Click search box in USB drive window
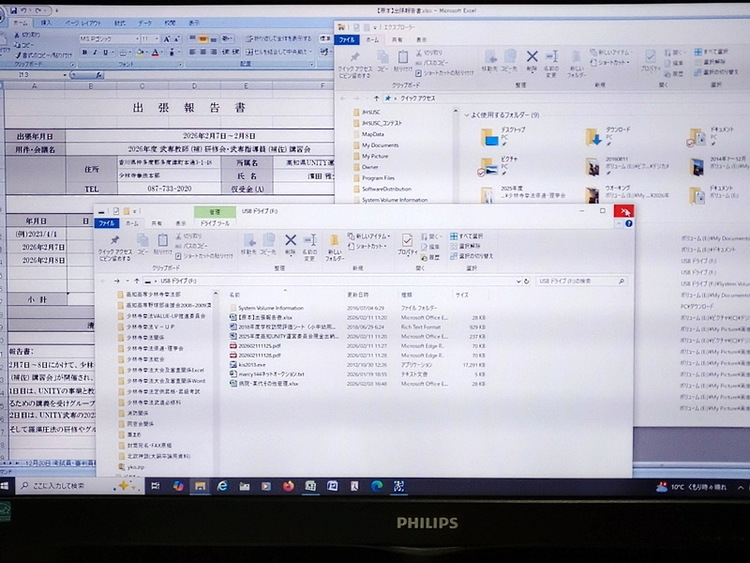Screen dimensions: 750x563 point(582,281)
